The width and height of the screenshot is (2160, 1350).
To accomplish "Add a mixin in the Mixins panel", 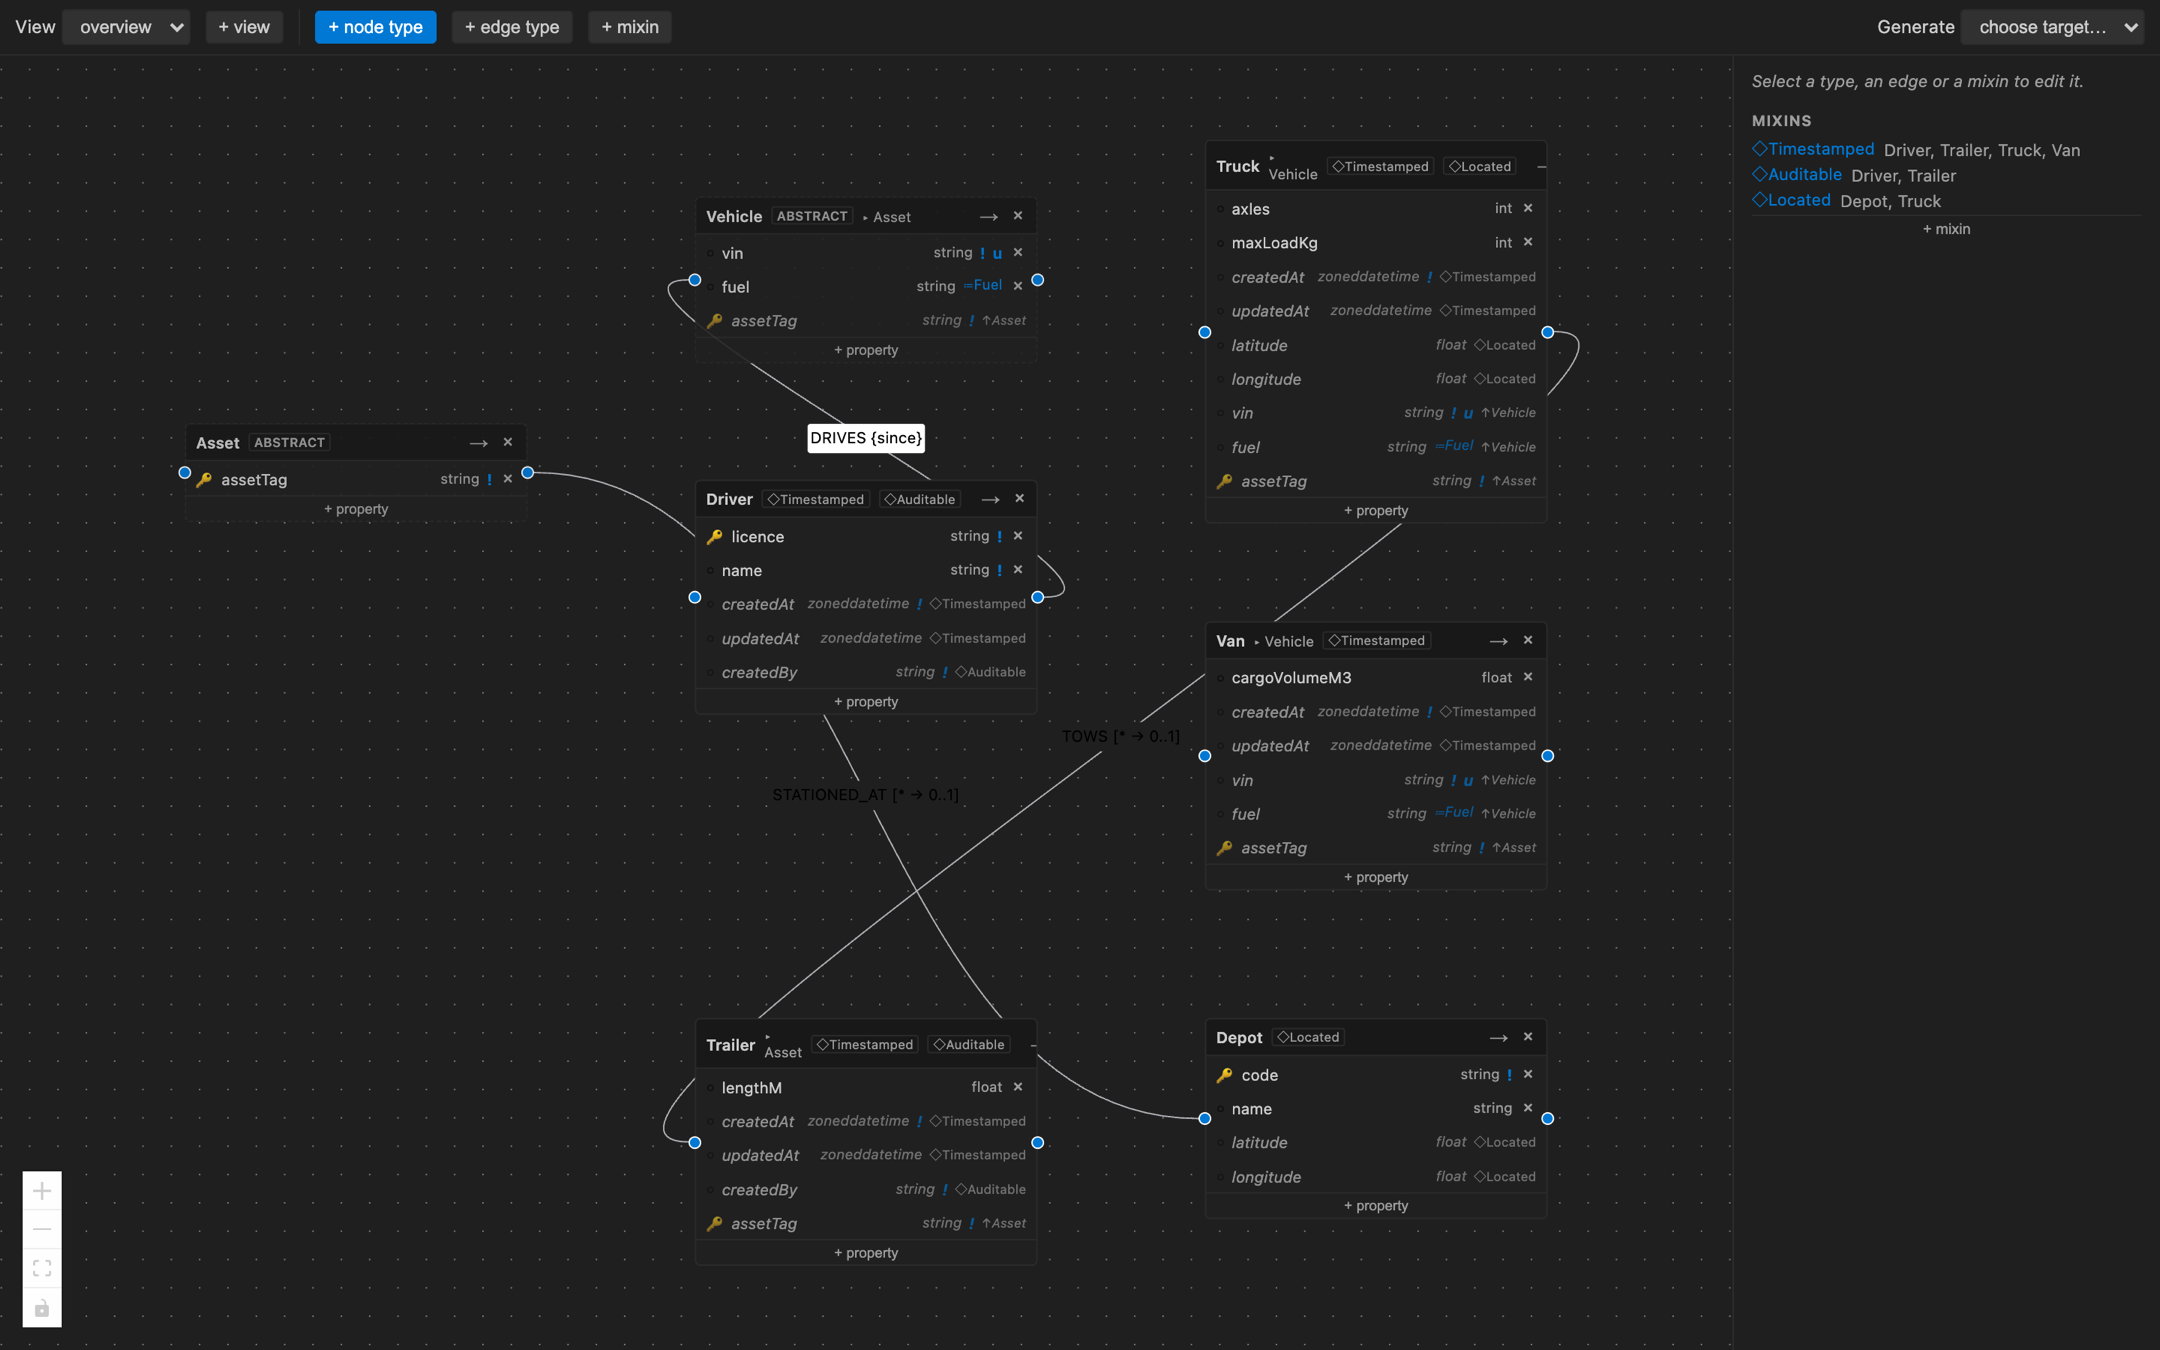I will [1946, 229].
